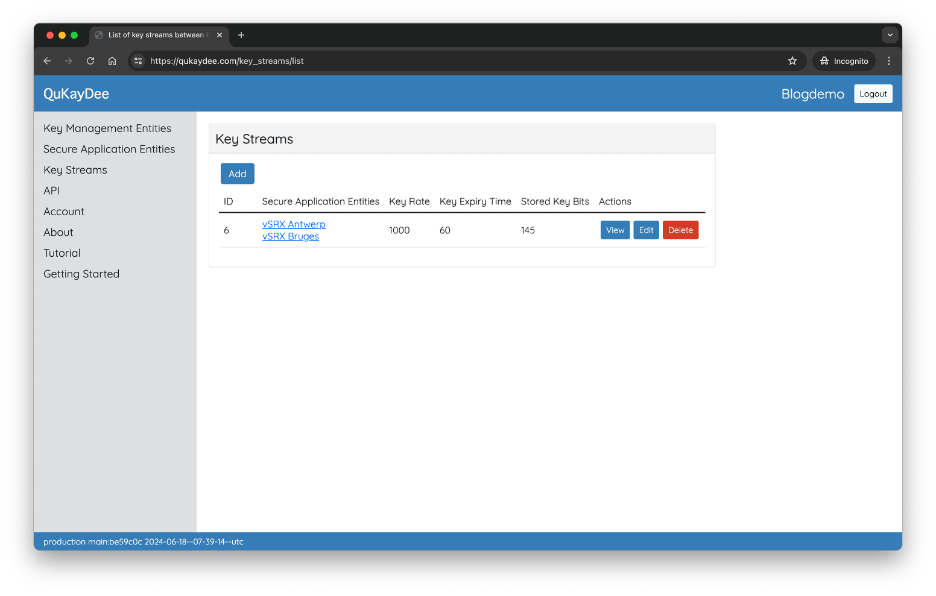Click the browser back arrow icon
The height and width of the screenshot is (596, 936).
(47, 61)
